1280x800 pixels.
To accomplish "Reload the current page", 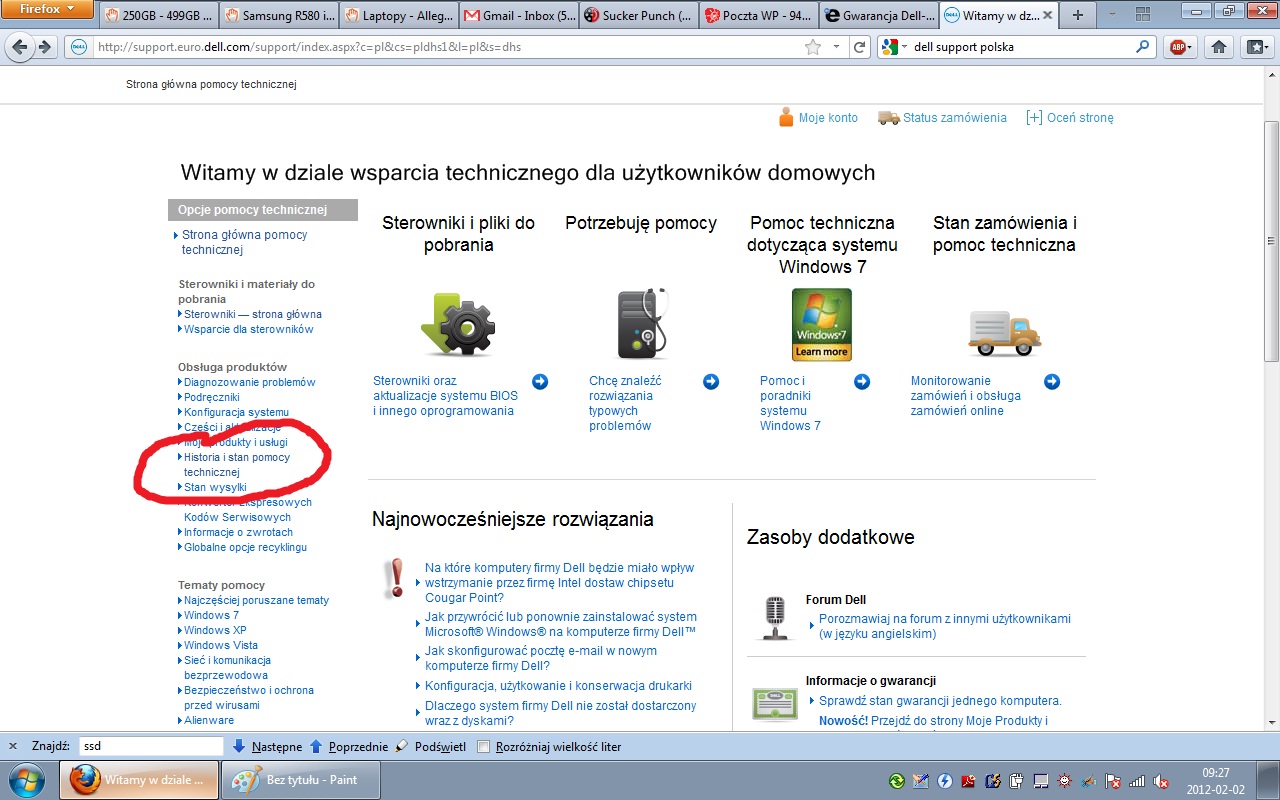I will click(x=859, y=47).
